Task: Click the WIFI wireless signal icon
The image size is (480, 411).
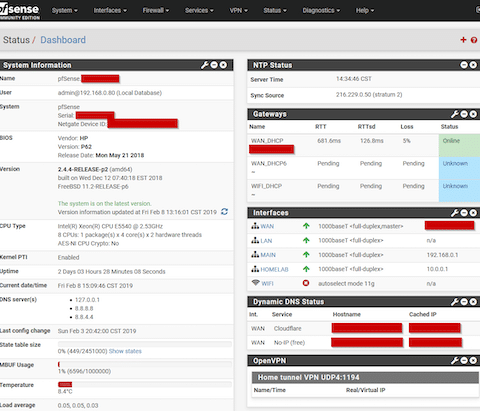Action: [255, 283]
